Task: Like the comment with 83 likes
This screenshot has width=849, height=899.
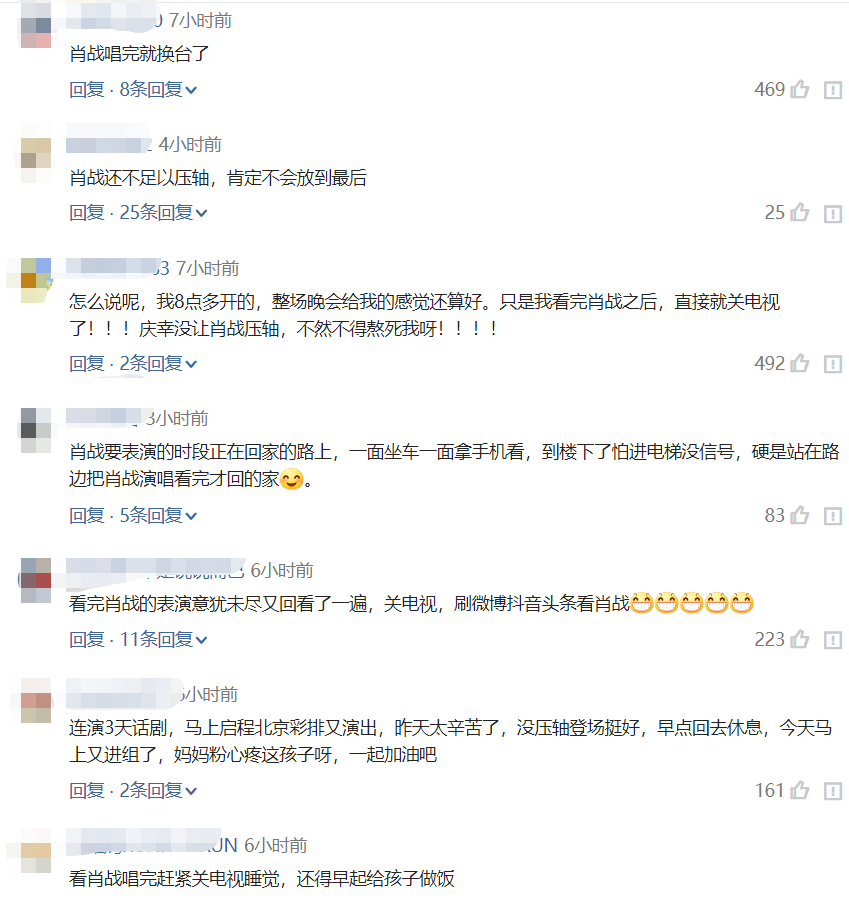Action: click(x=800, y=515)
